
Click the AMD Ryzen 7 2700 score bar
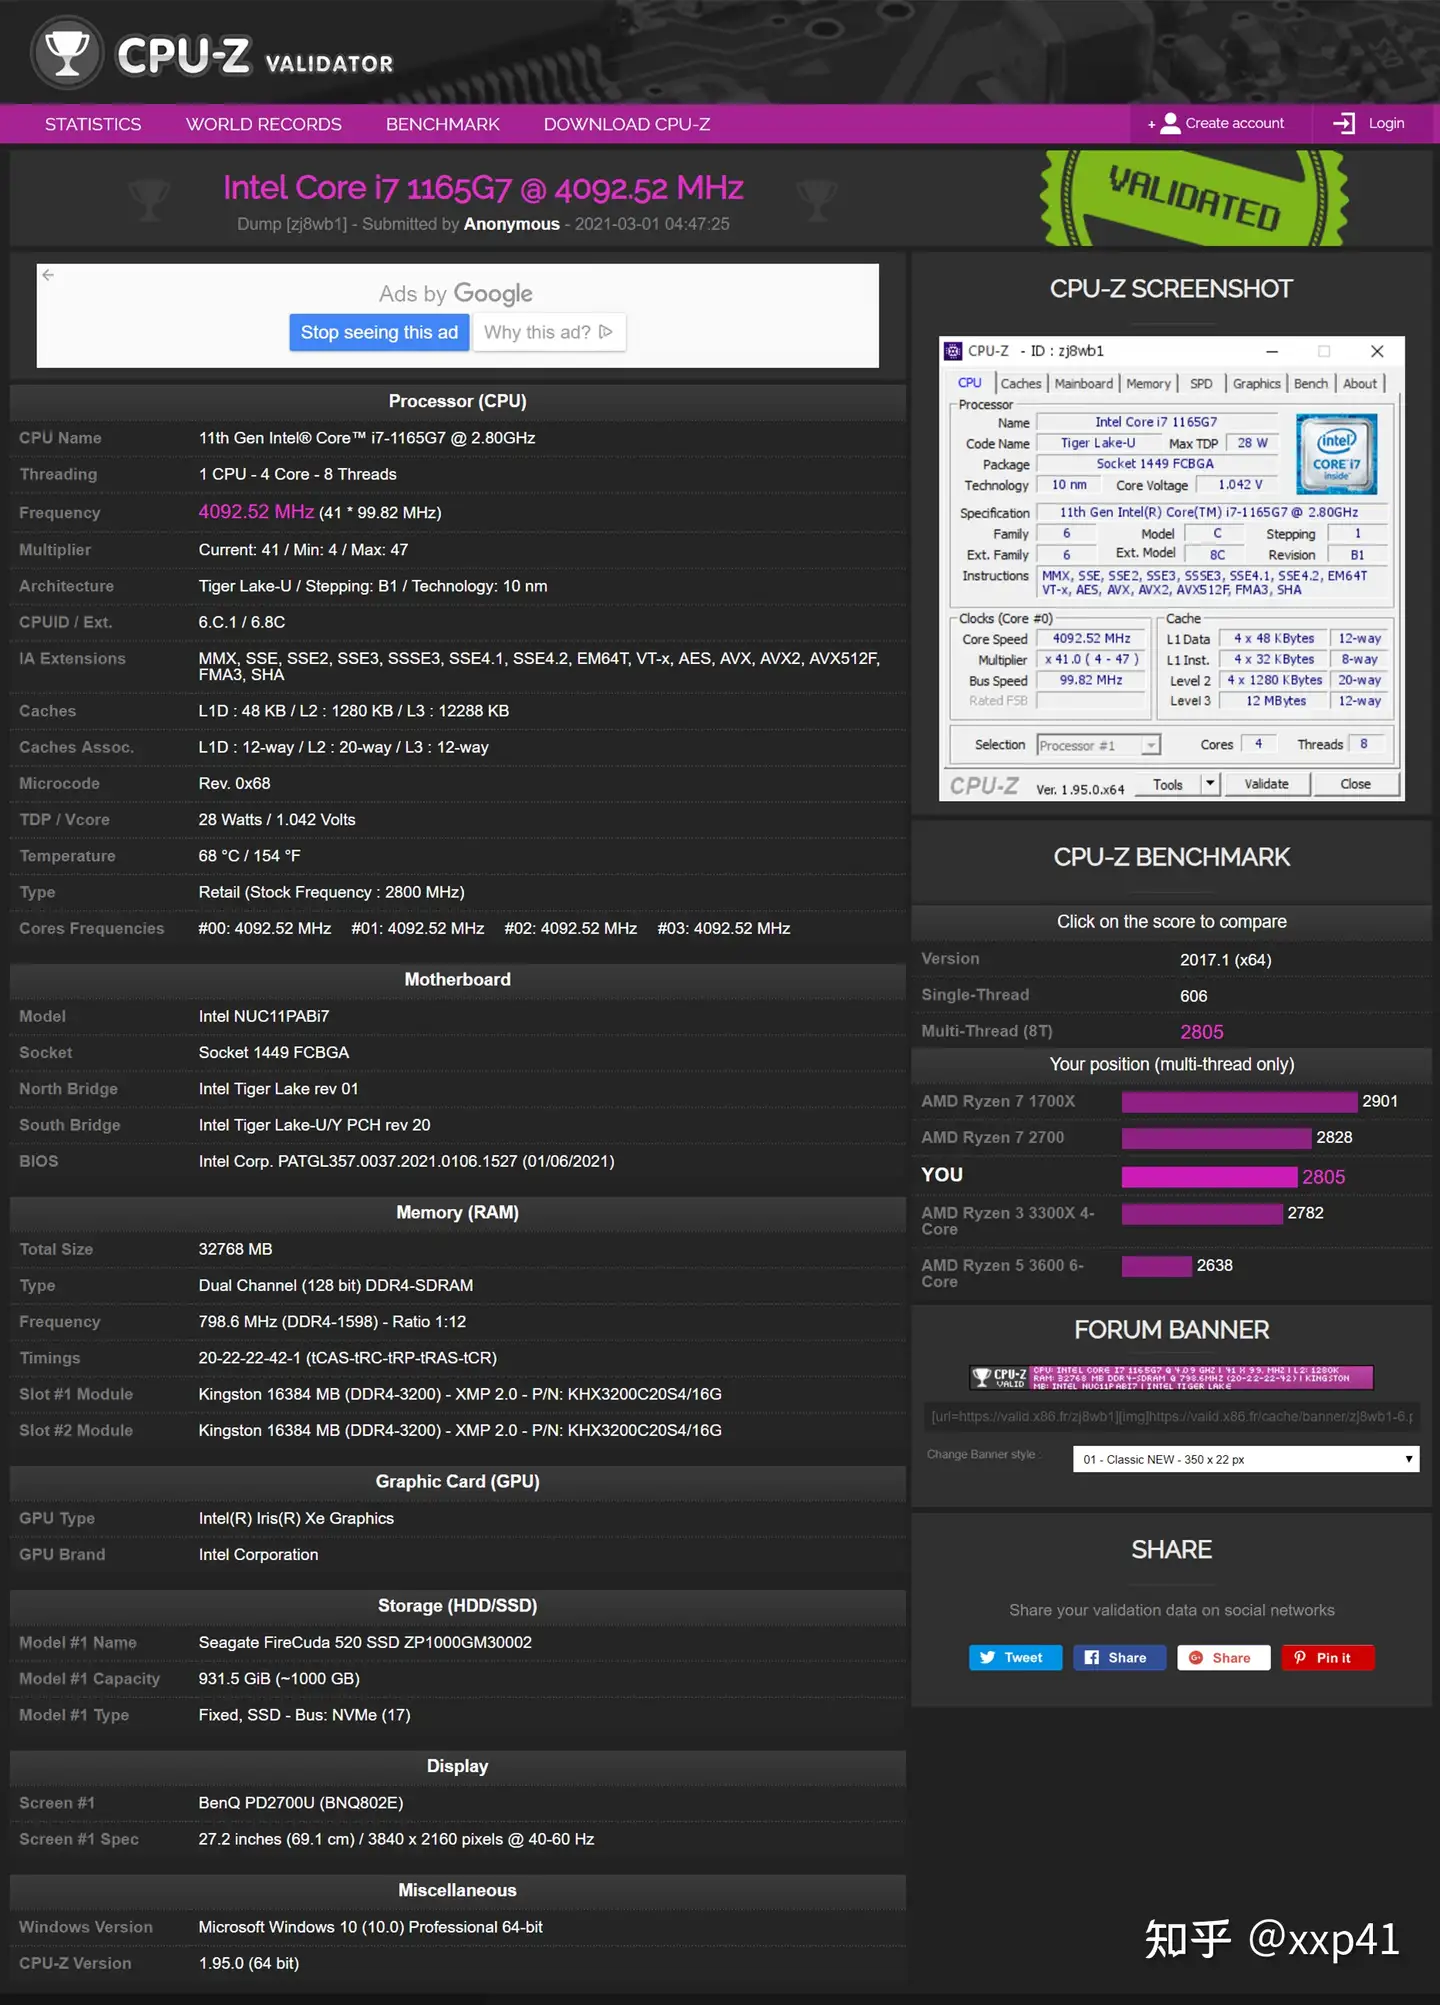pos(1216,1138)
